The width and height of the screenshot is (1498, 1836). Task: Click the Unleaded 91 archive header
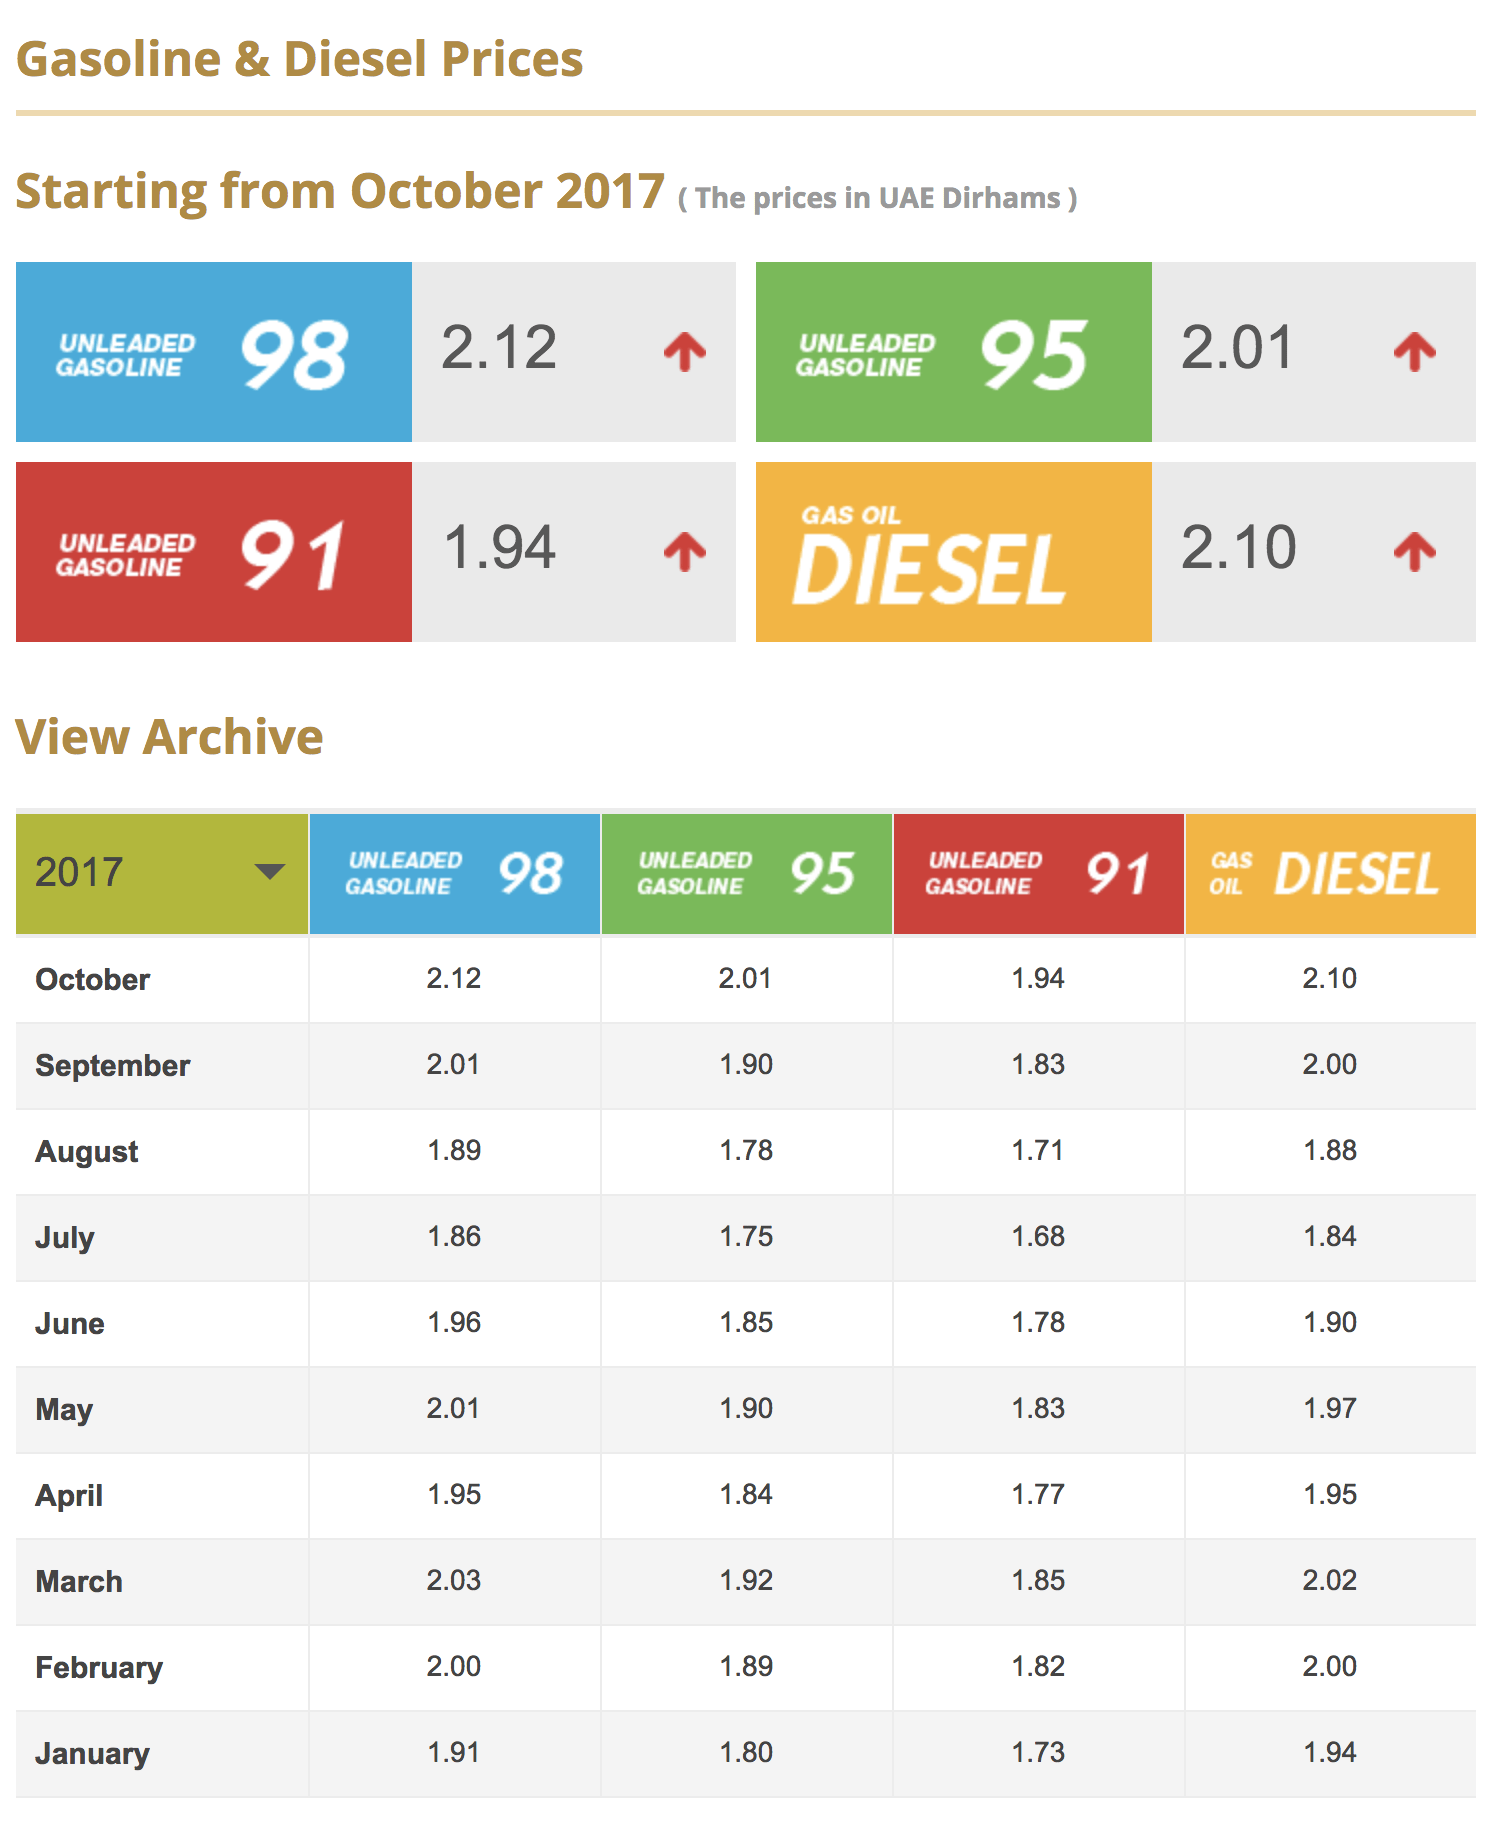coord(1037,871)
